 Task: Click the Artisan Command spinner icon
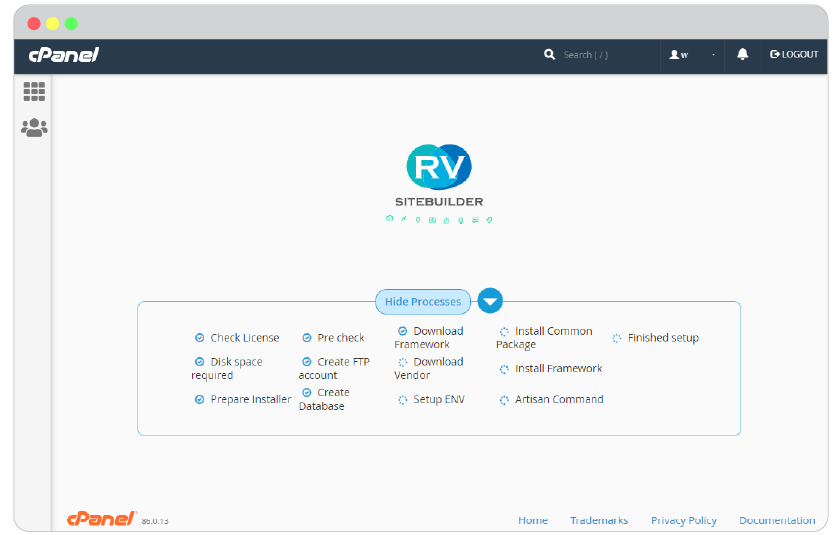(504, 400)
